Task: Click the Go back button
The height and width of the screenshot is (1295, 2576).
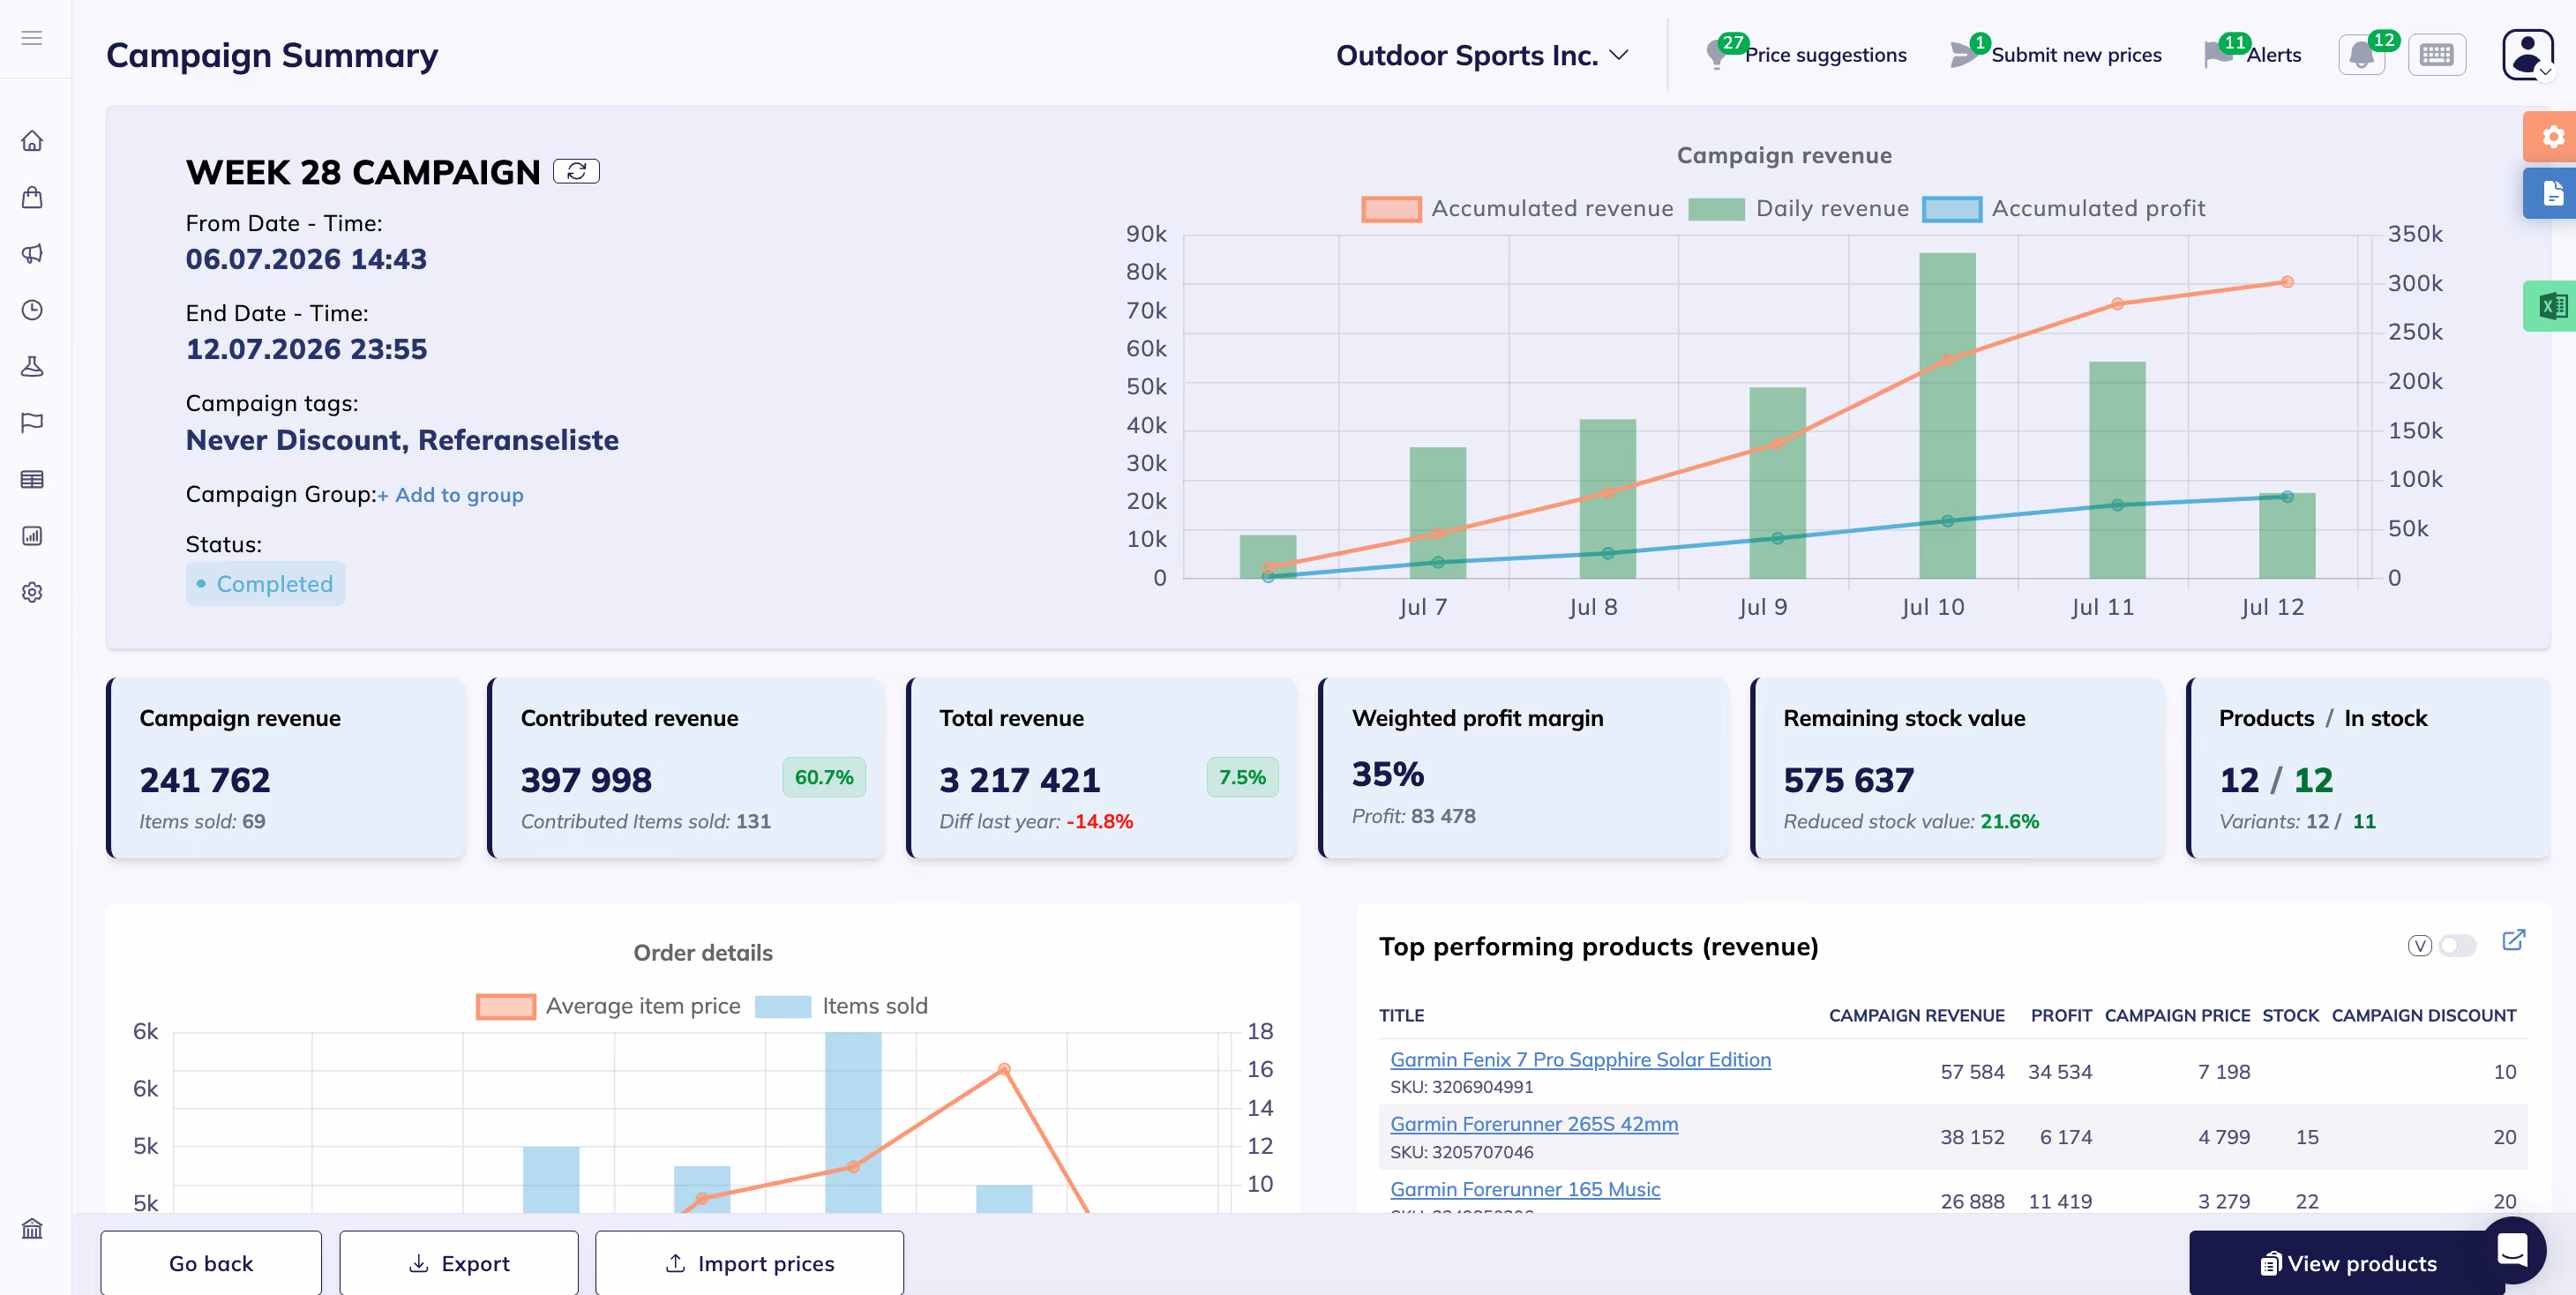Action: pos(211,1263)
